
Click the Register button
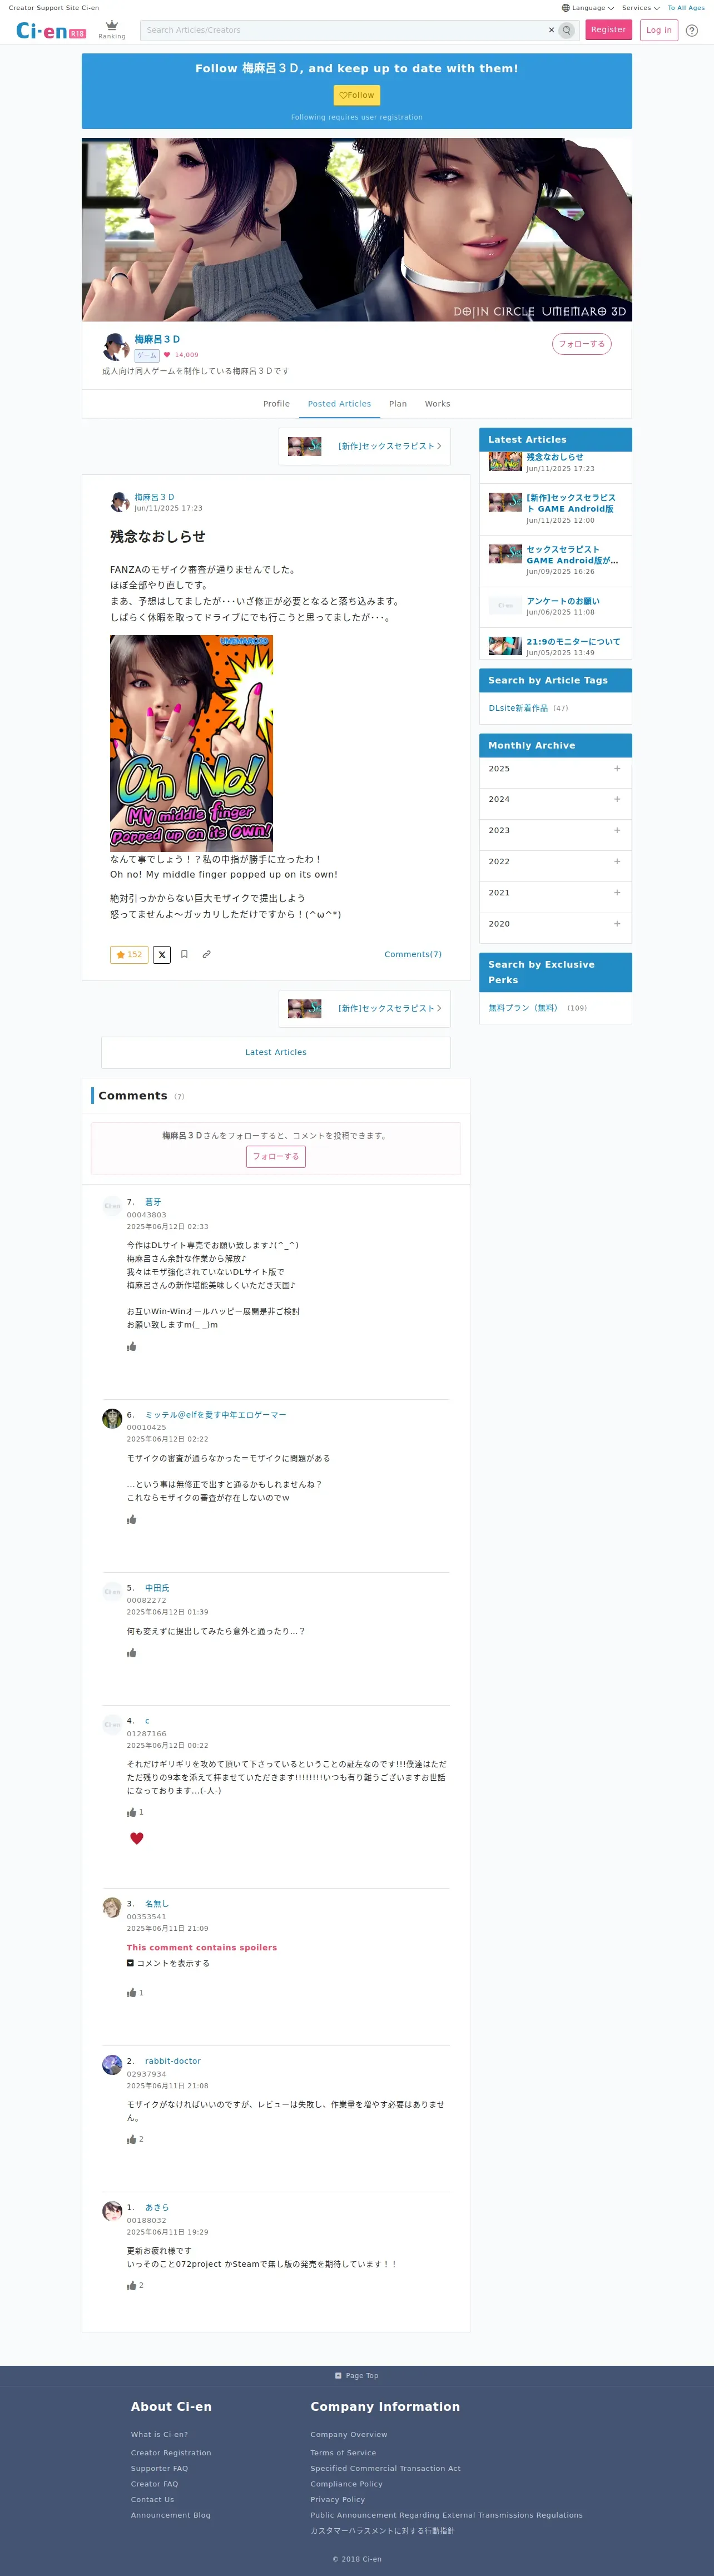pos(608,30)
